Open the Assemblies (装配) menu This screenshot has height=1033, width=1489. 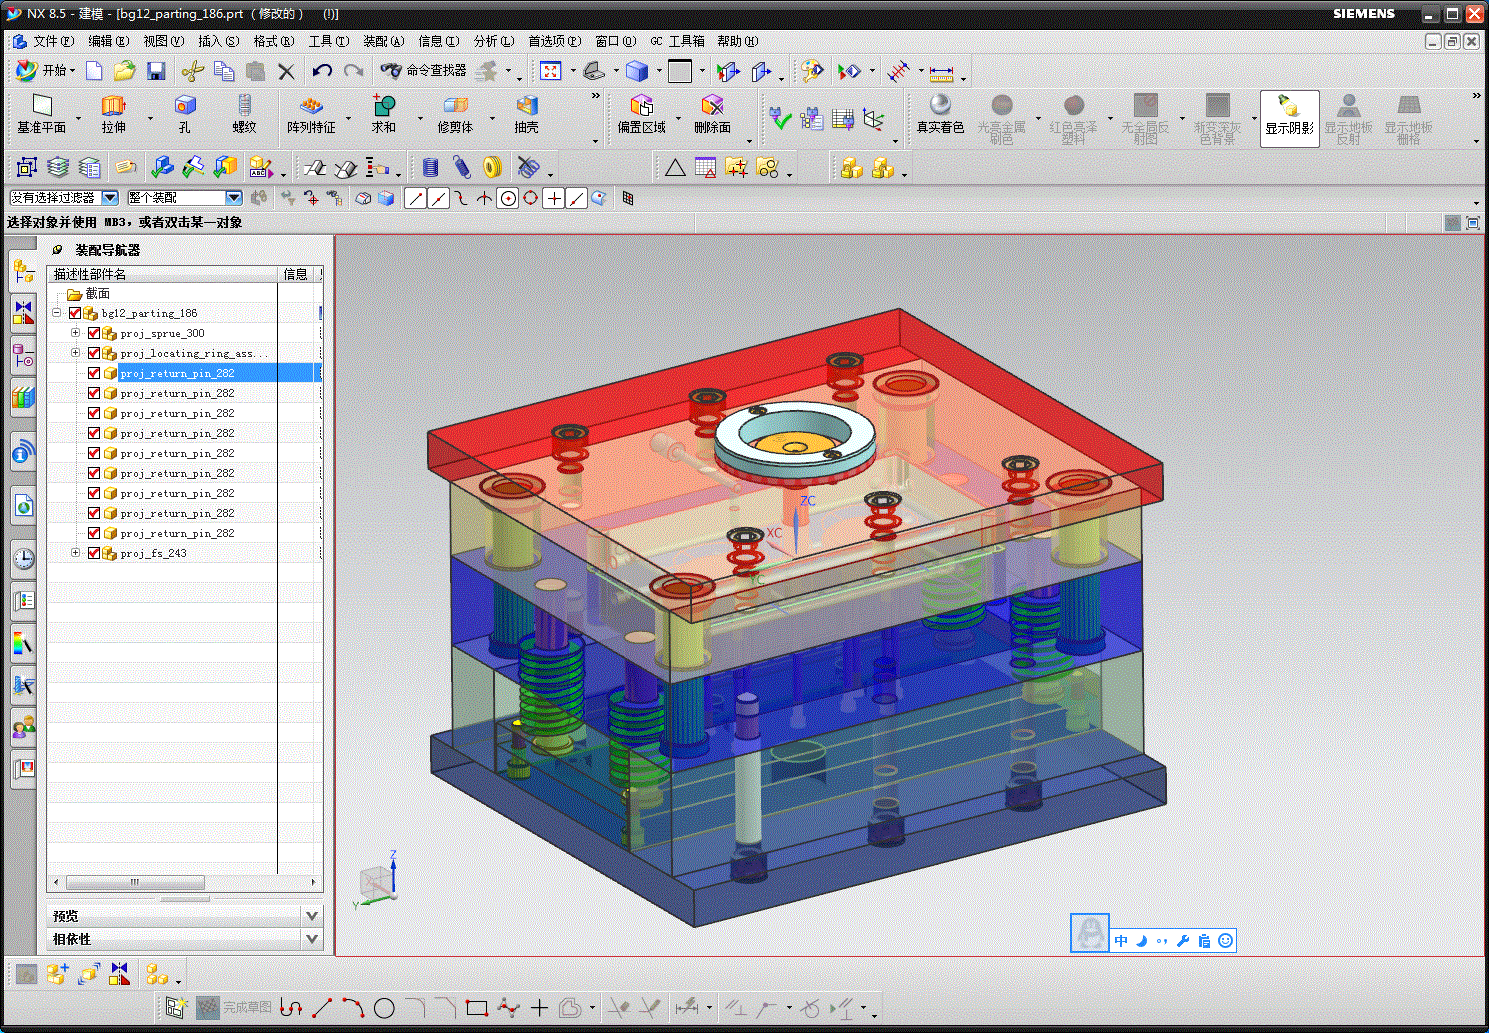383,41
